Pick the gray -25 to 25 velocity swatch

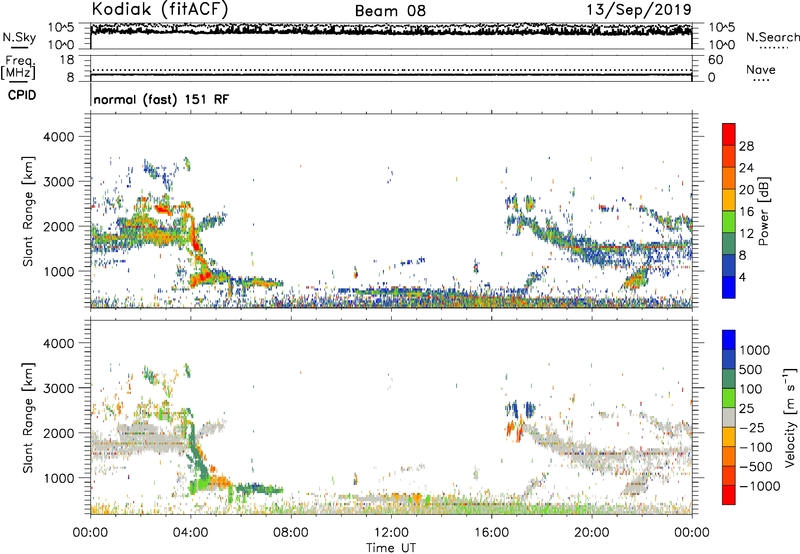click(729, 417)
